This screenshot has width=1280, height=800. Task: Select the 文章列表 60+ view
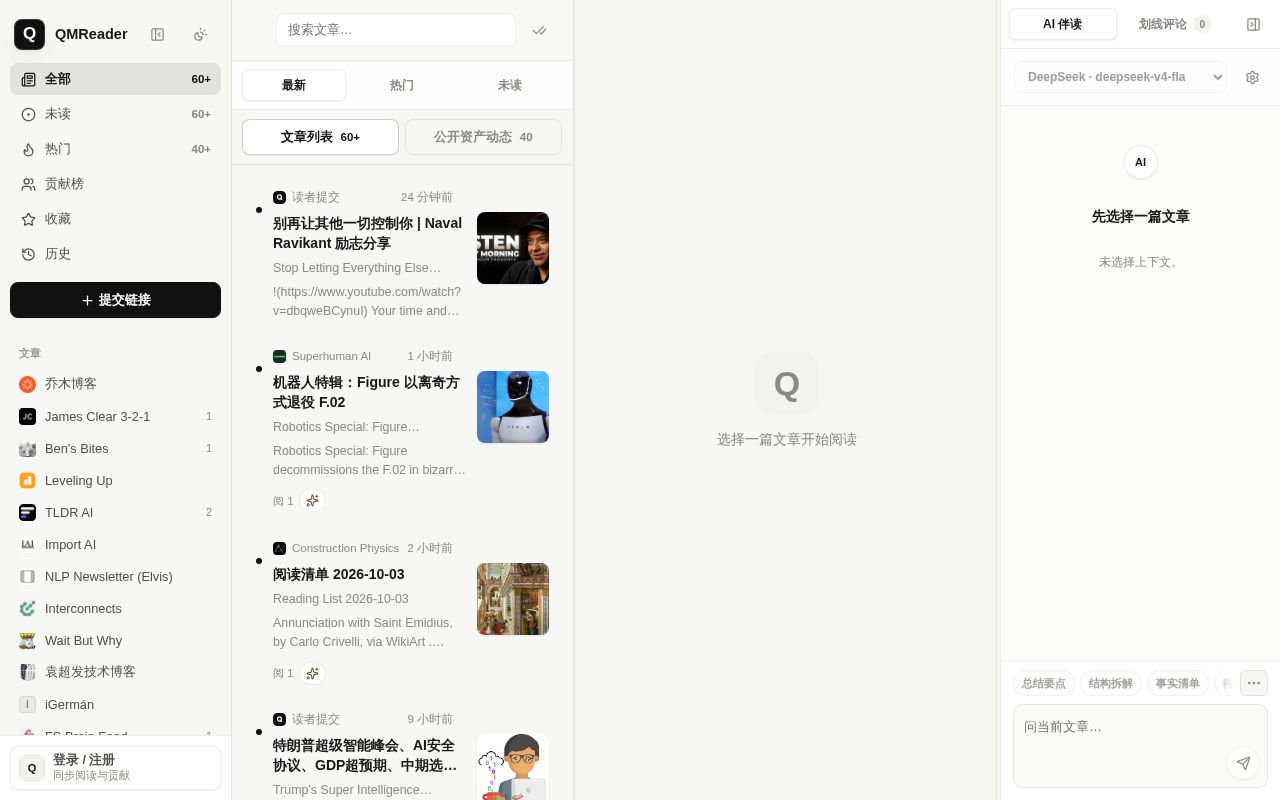coord(320,137)
